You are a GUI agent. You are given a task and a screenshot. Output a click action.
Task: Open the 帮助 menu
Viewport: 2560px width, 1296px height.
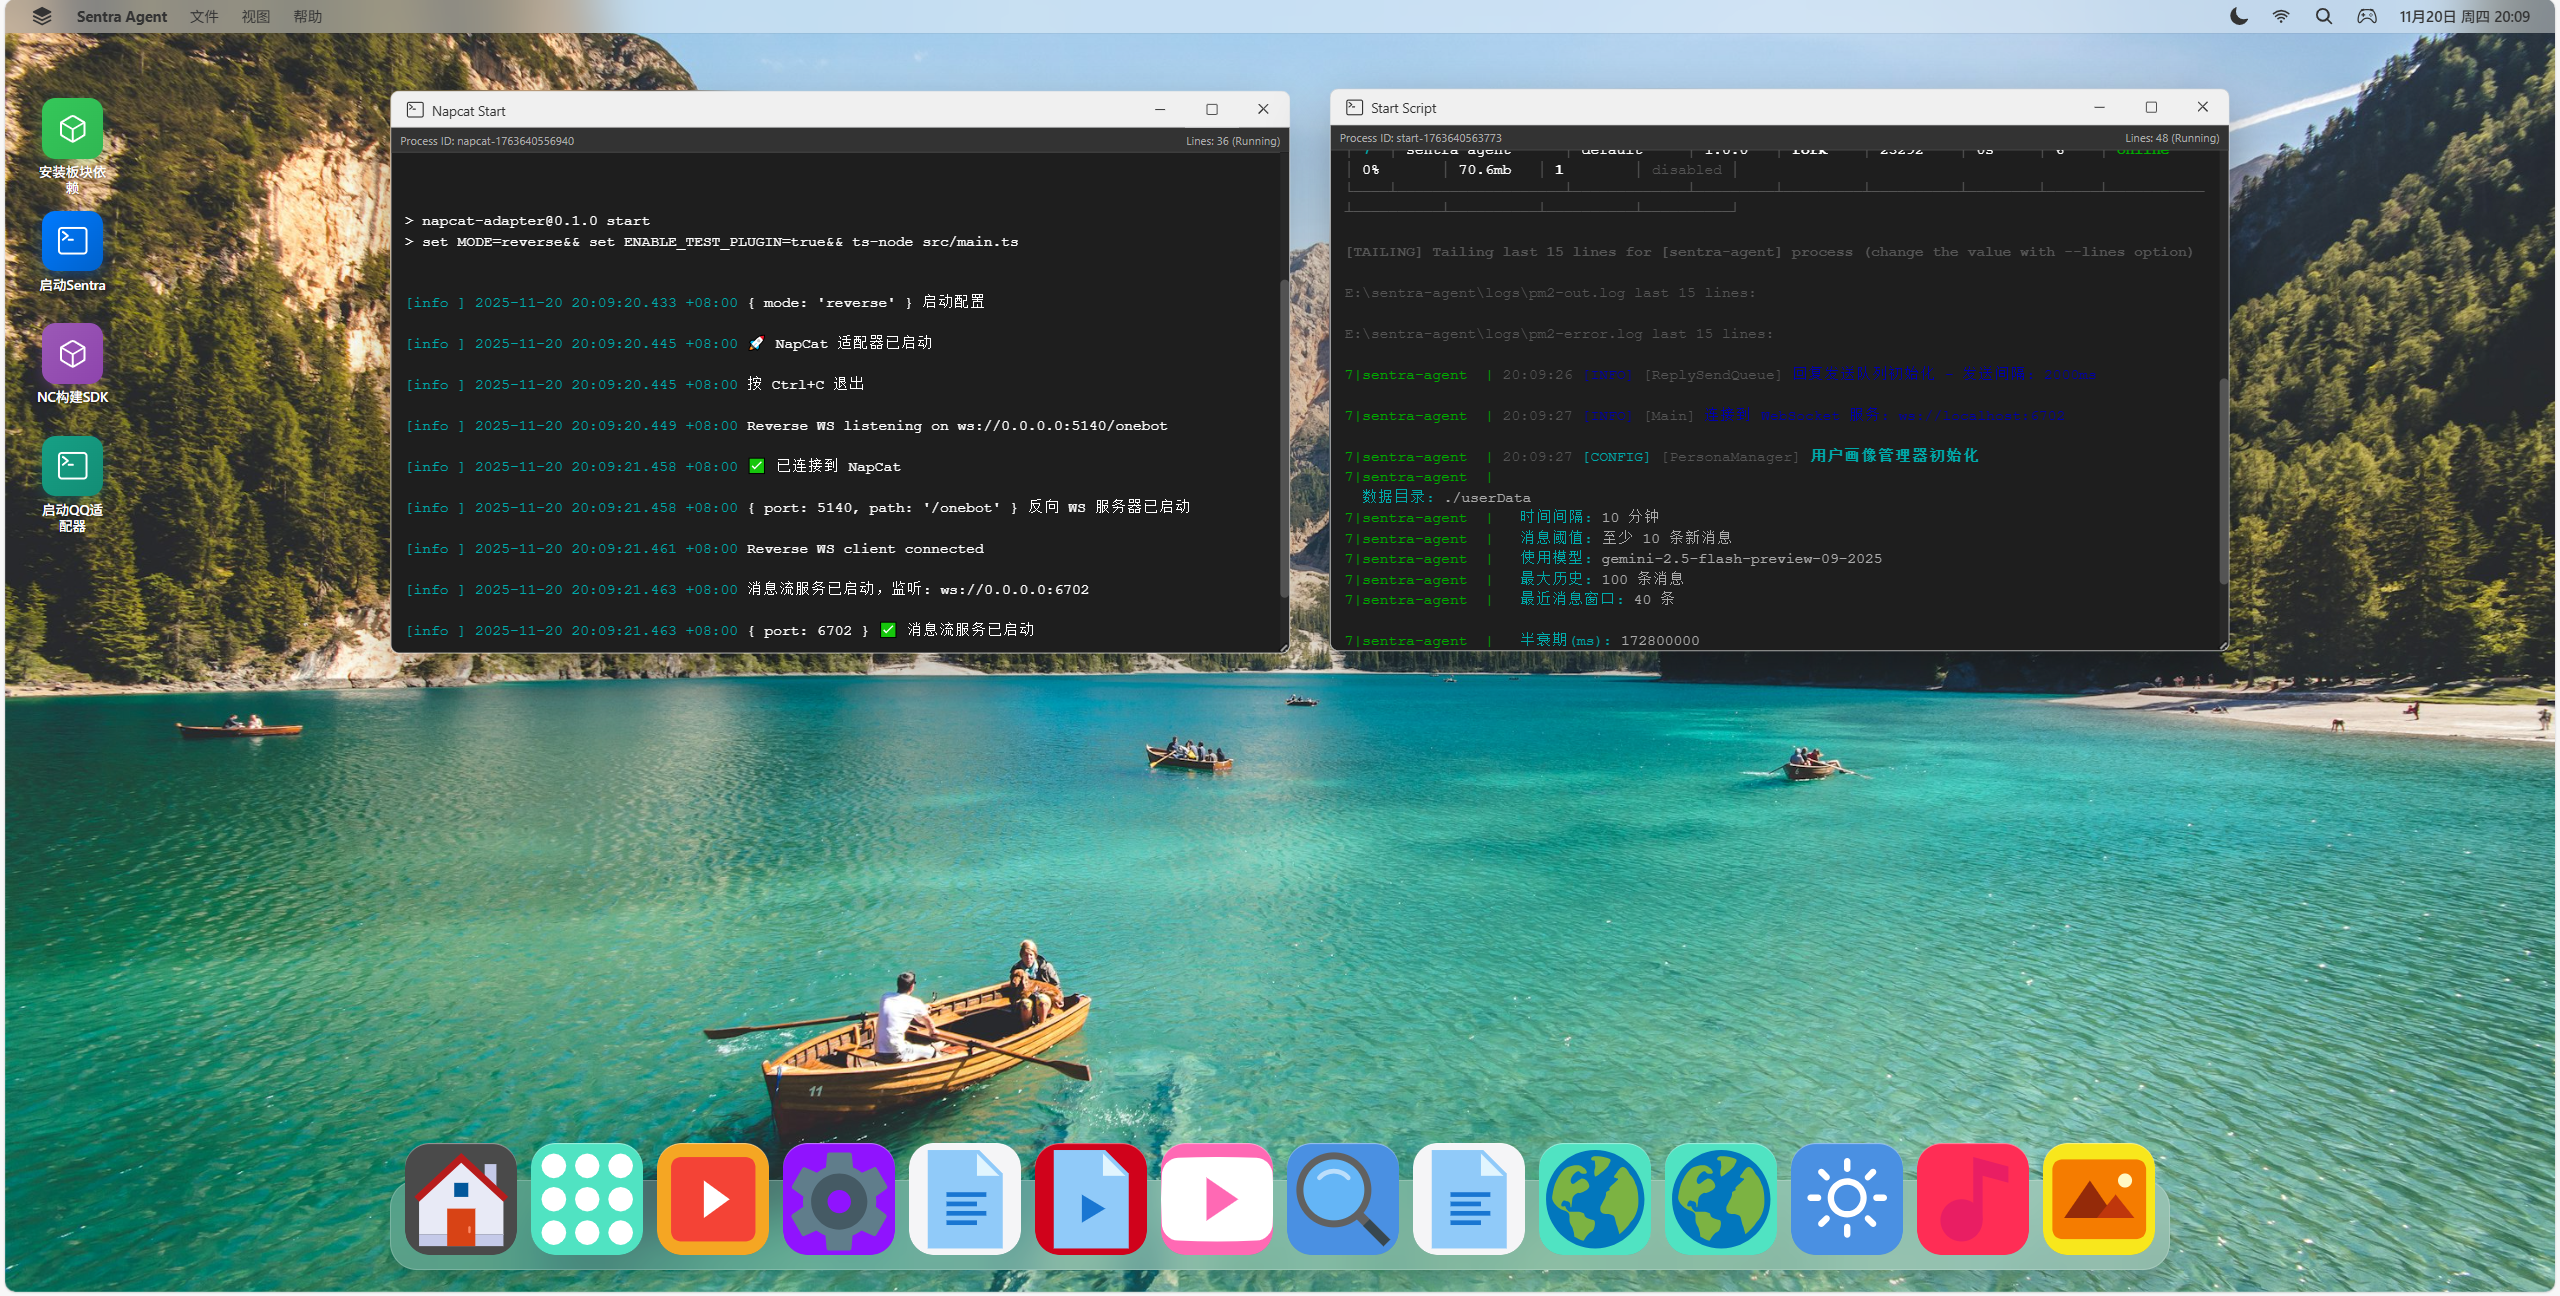tap(308, 16)
